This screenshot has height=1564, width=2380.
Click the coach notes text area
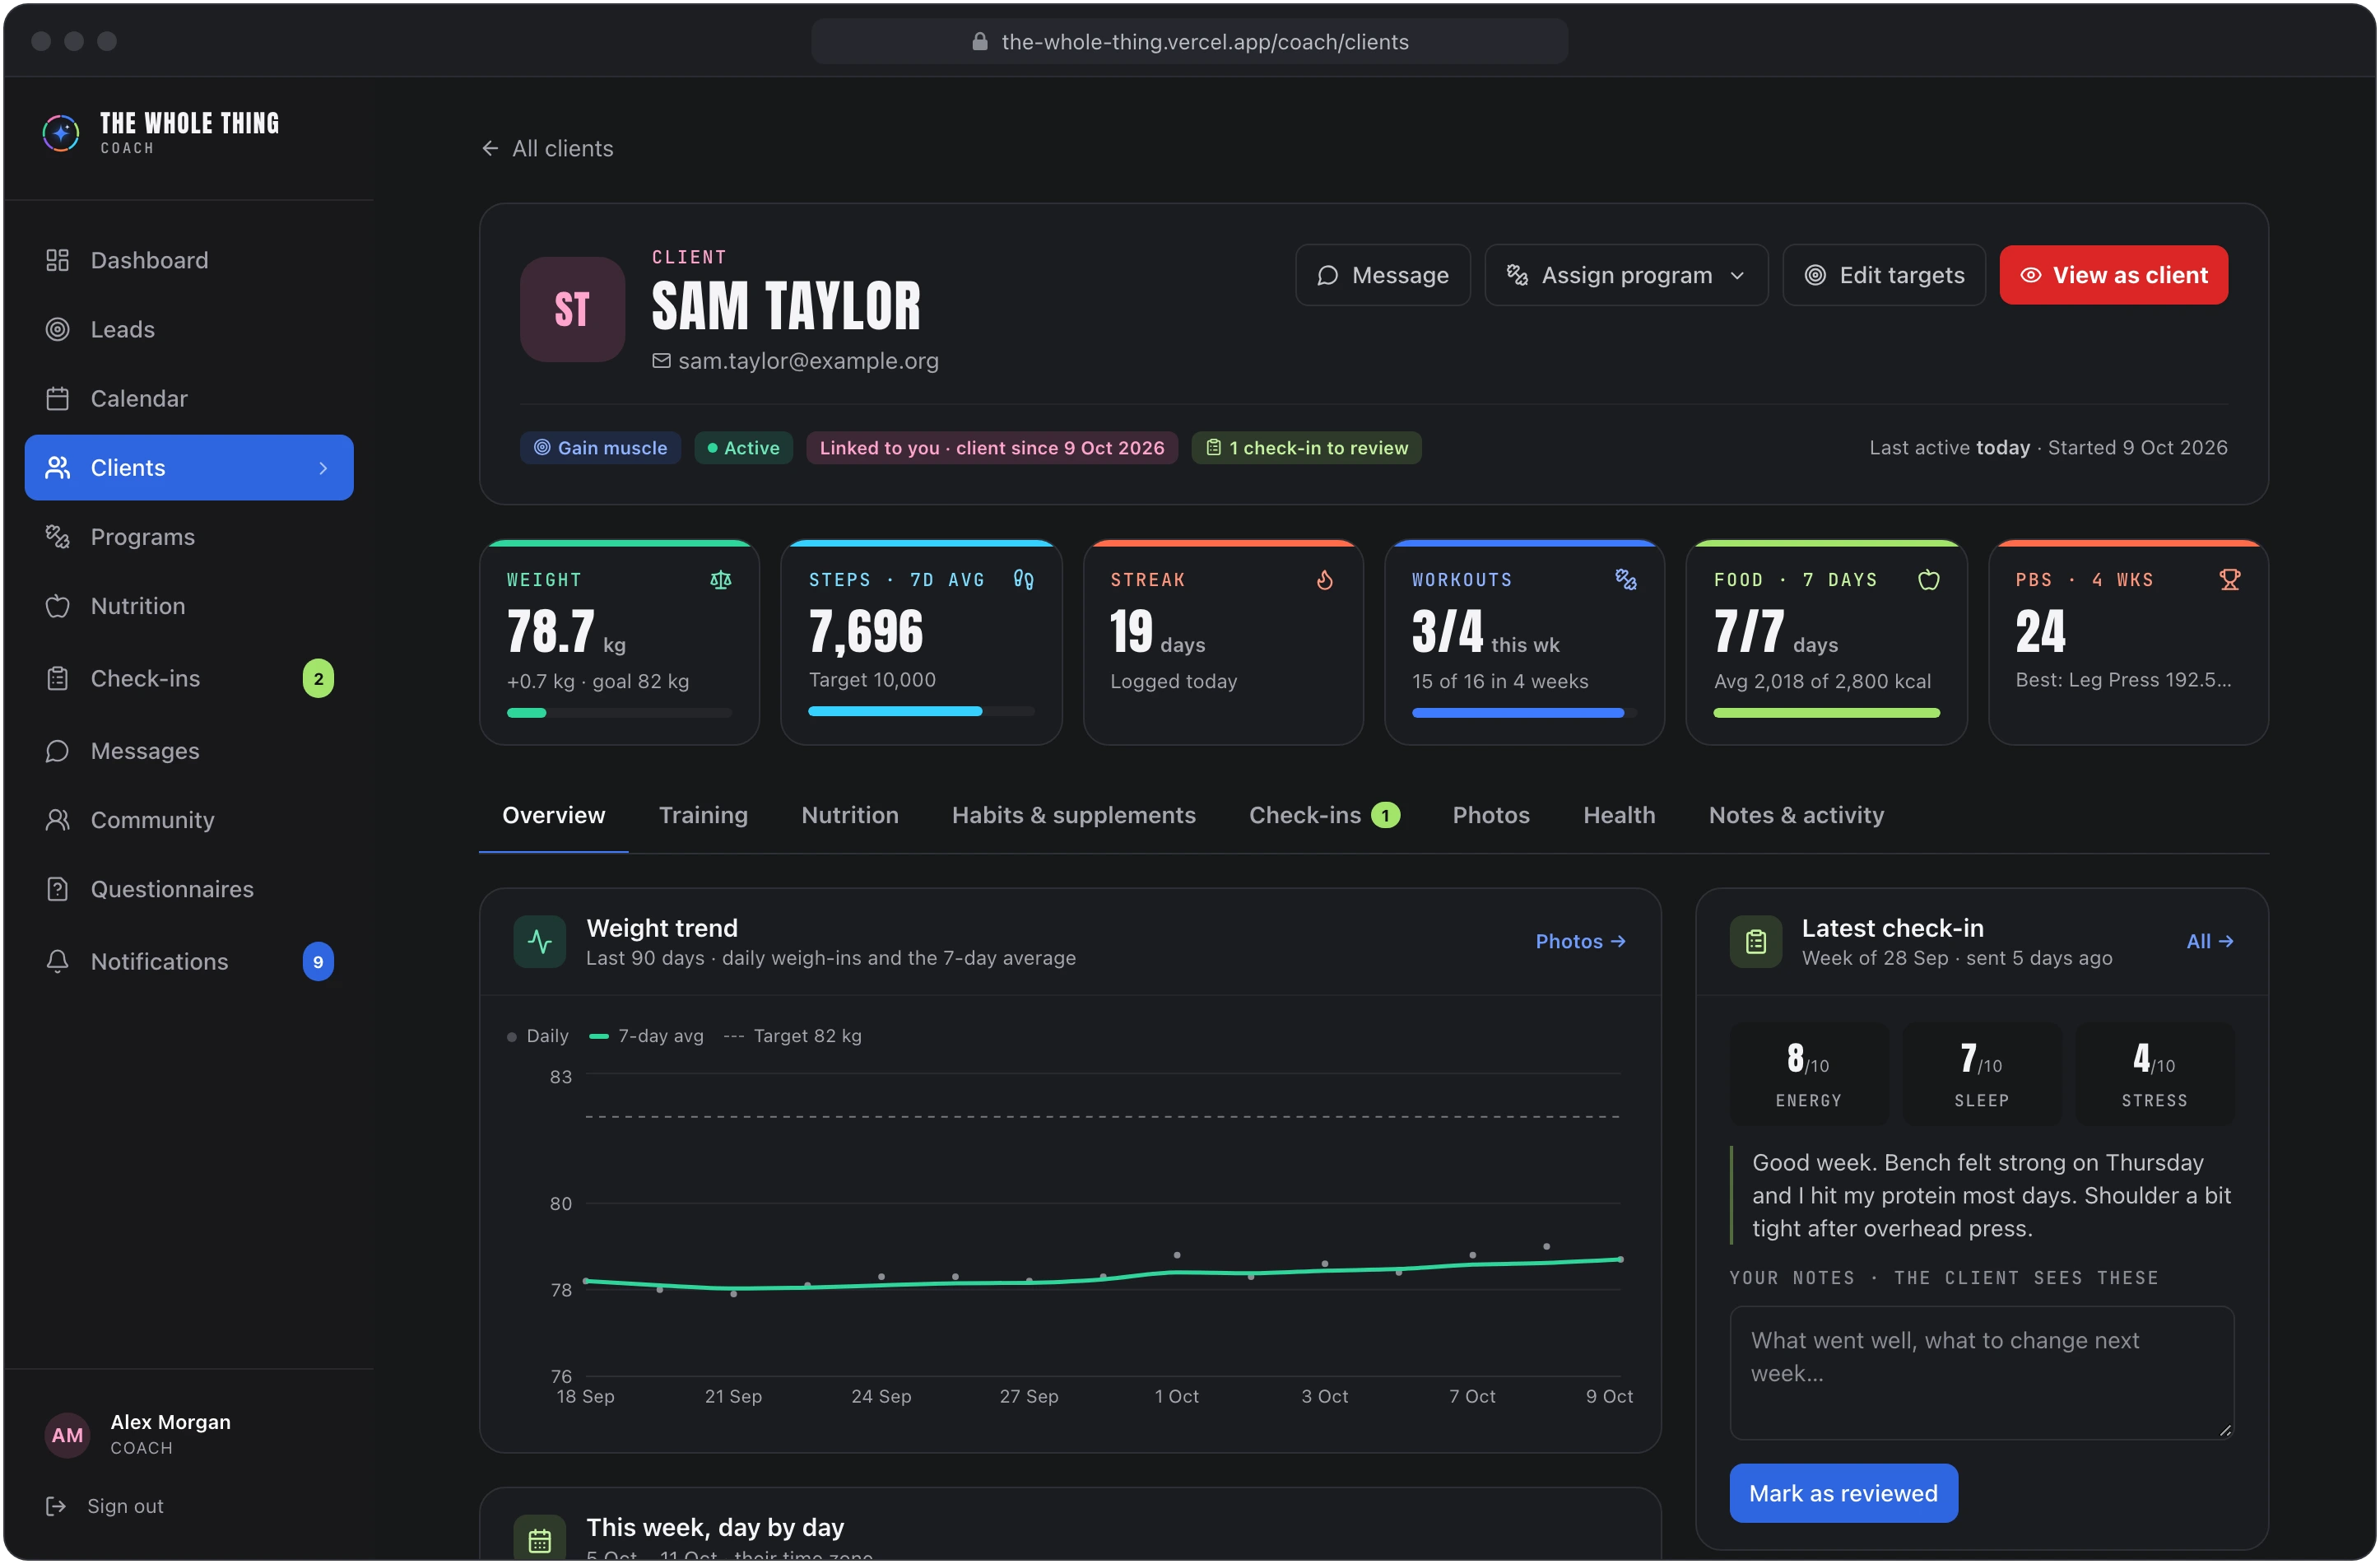(x=1981, y=1372)
